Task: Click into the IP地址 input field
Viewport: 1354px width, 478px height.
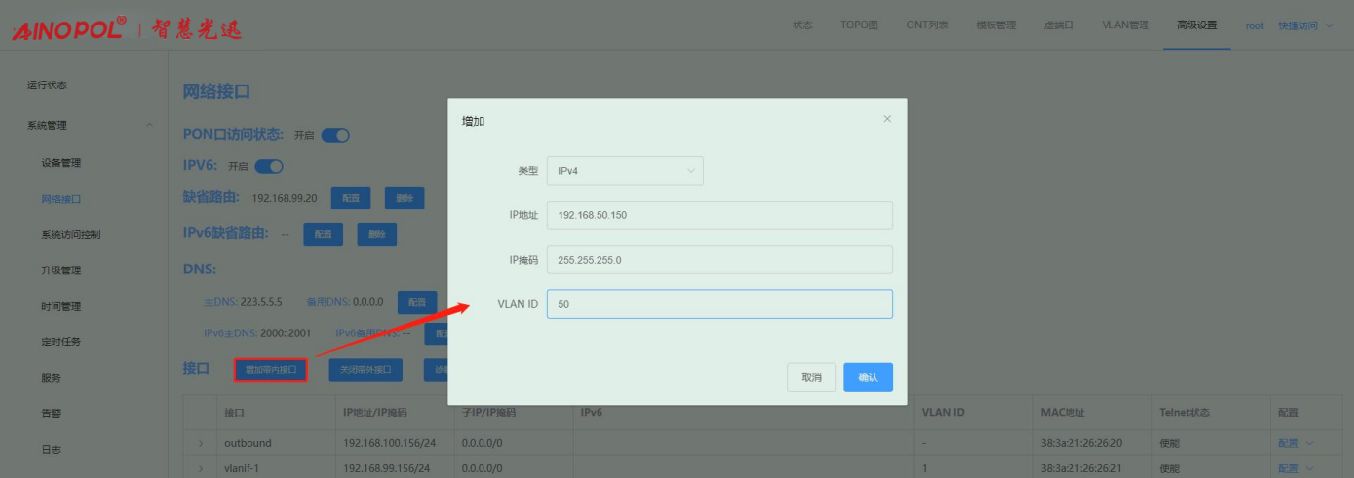Action: click(x=719, y=215)
